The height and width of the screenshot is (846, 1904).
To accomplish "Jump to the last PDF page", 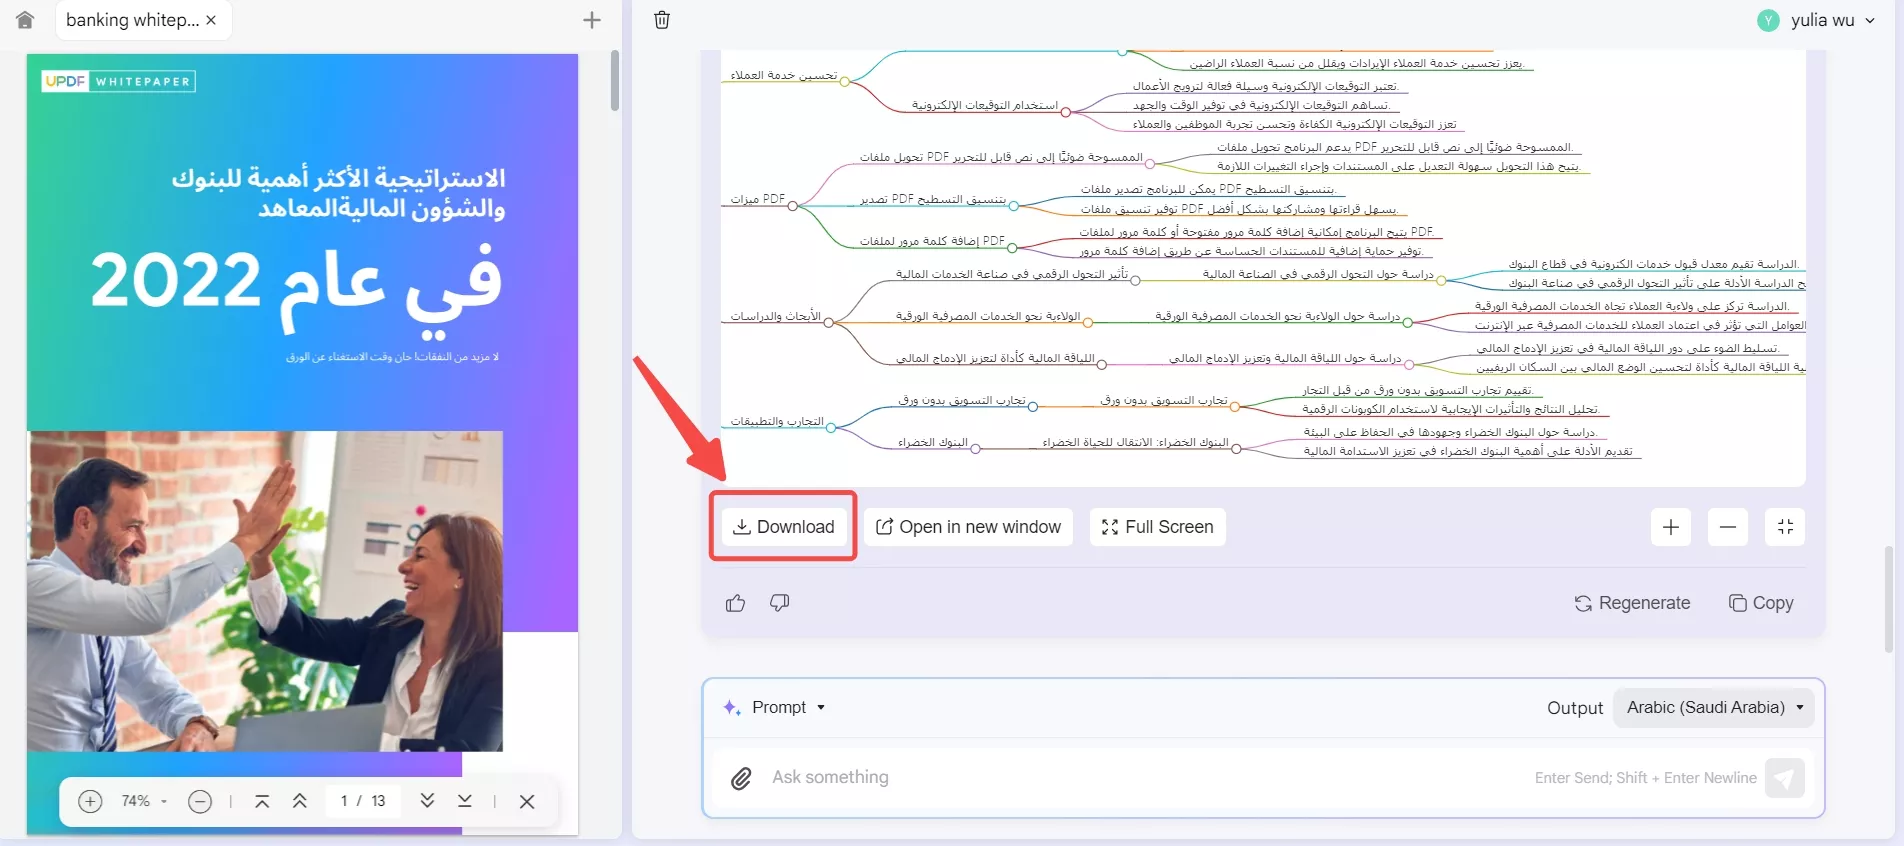I will 465,801.
